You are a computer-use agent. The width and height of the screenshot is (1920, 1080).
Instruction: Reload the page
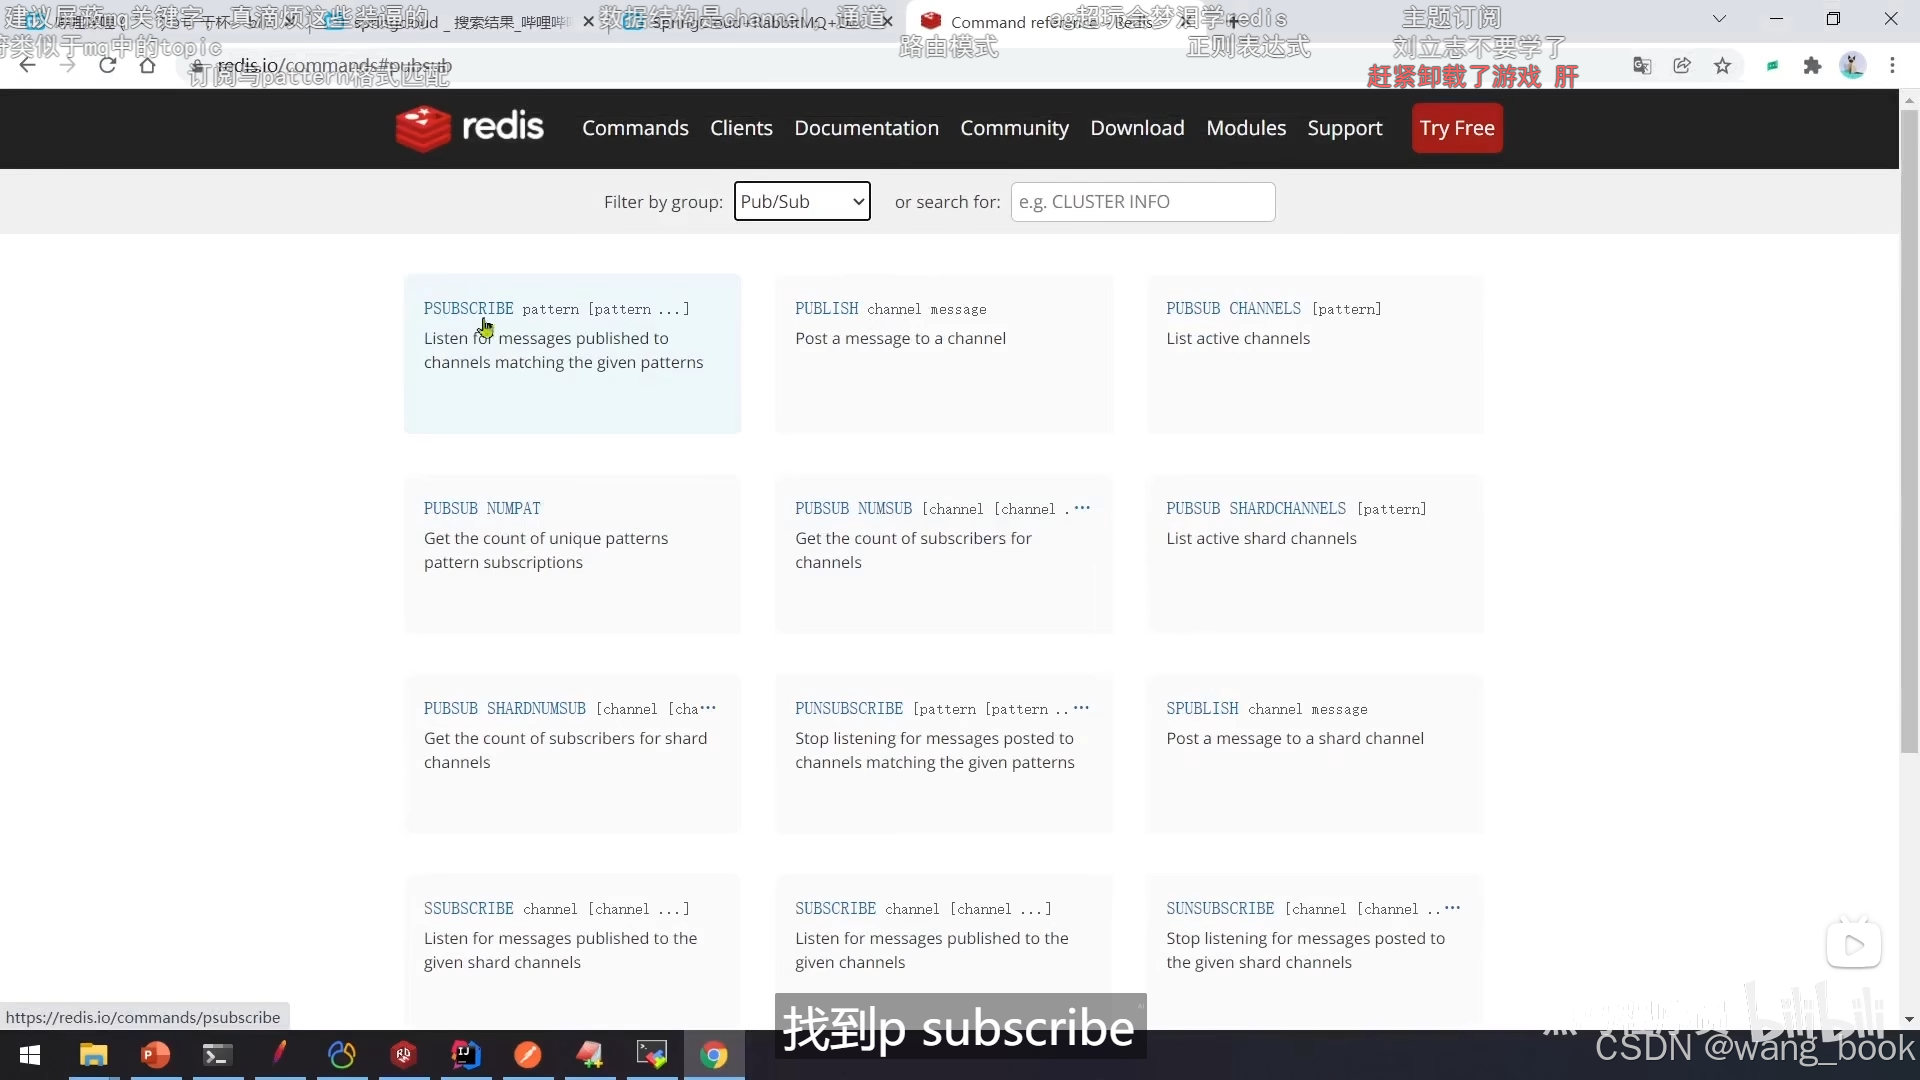tap(107, 66)
